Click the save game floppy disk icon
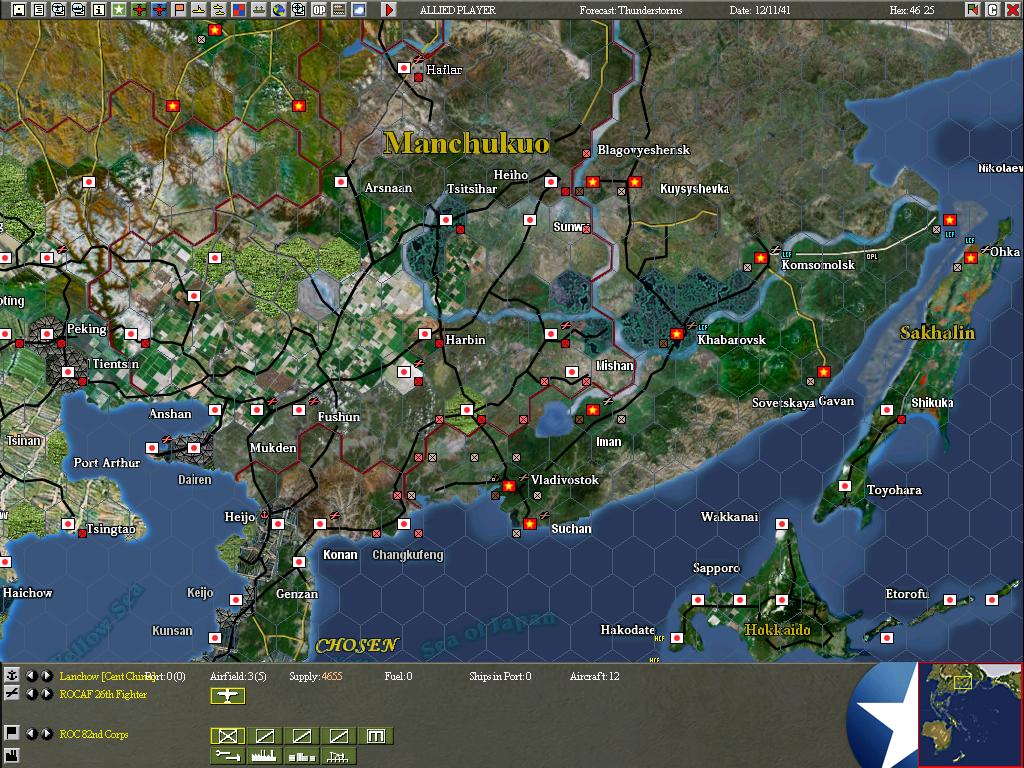 click(19, 10)
